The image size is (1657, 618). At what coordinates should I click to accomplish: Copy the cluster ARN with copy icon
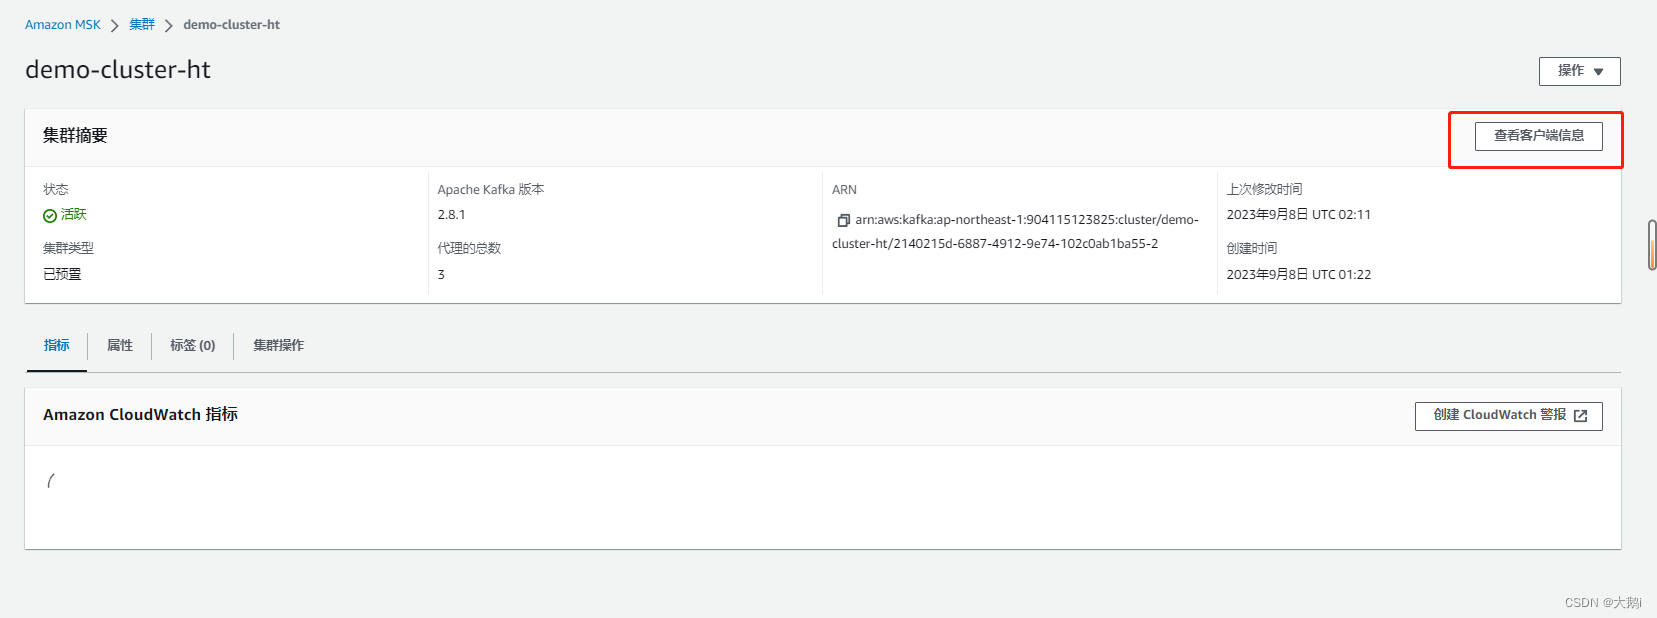tap(843, 220)
